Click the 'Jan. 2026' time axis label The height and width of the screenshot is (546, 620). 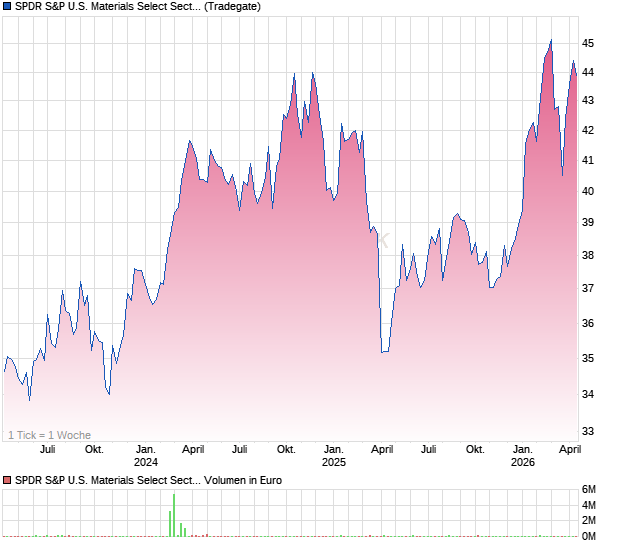click(523, 456)
